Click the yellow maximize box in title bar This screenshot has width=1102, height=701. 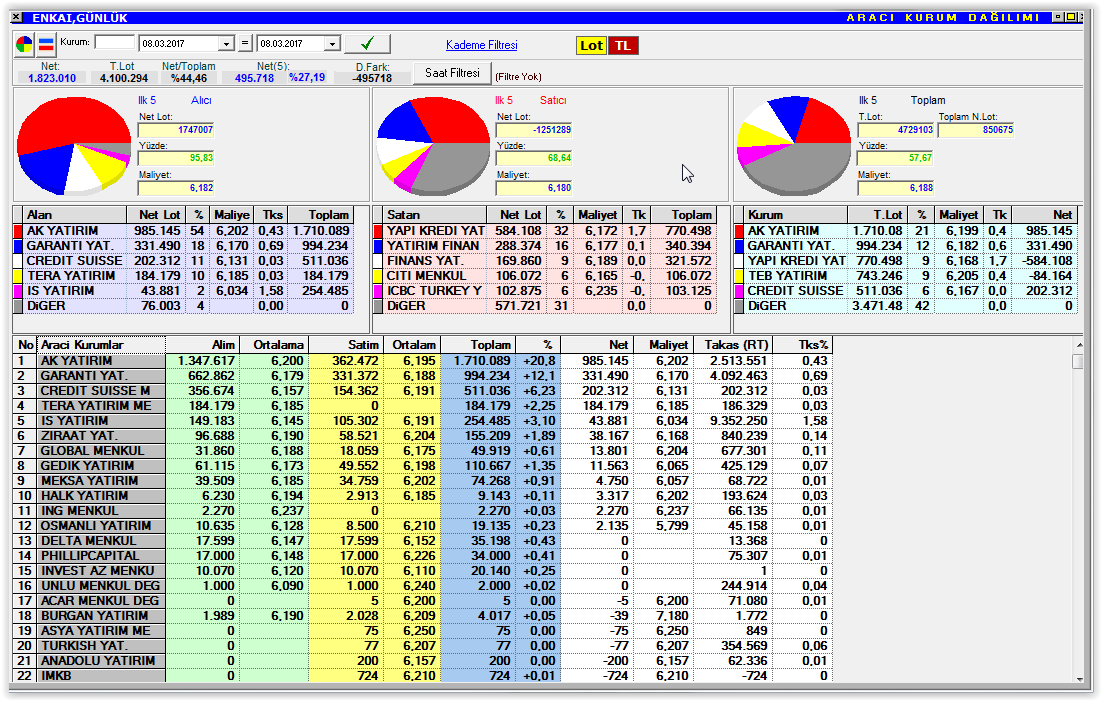(x=1070, y=17)
